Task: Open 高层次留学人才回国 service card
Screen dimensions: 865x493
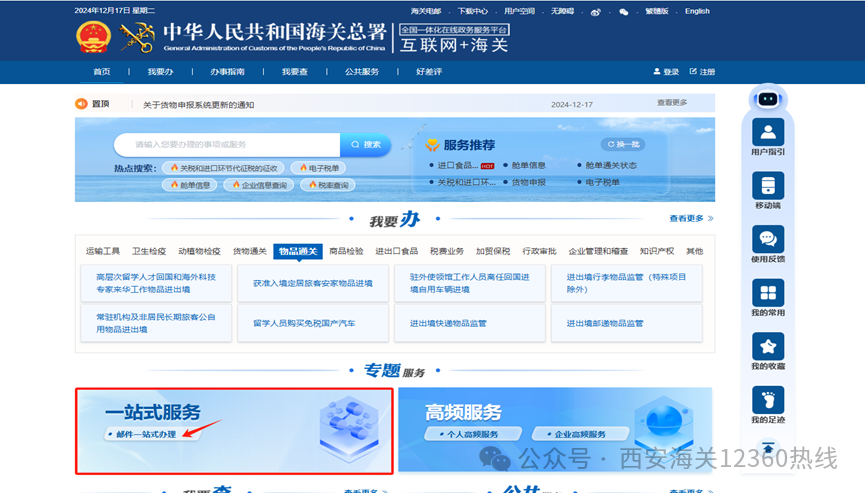Action: pos(156,283)
